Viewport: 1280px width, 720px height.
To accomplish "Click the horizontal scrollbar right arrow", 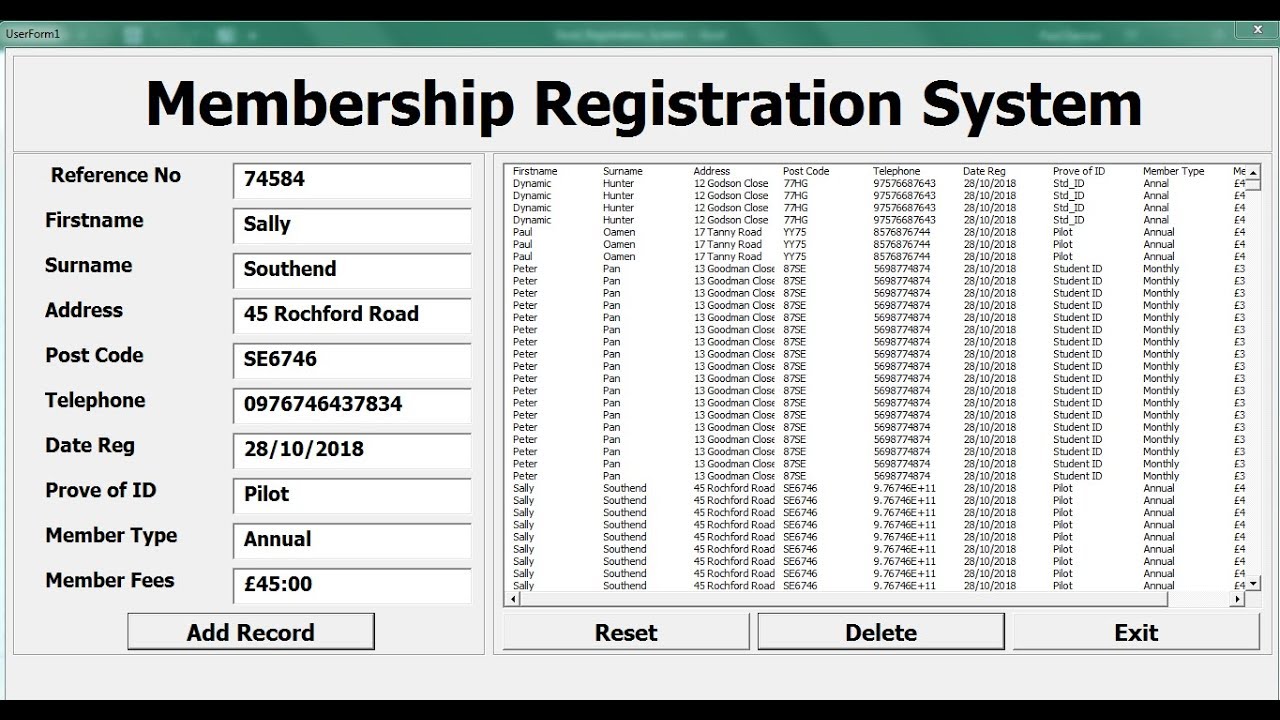I will [x=1238, y=599].
